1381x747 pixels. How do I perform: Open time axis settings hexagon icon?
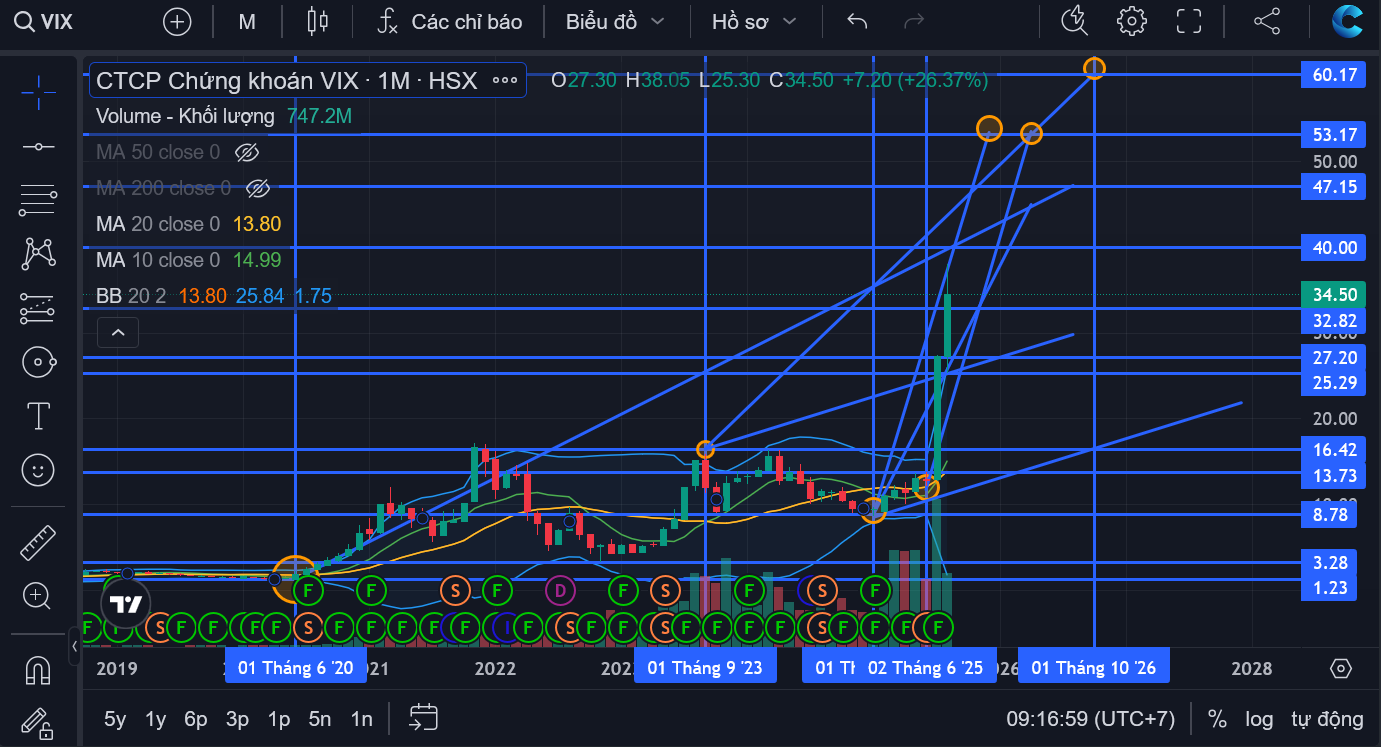1341,668
